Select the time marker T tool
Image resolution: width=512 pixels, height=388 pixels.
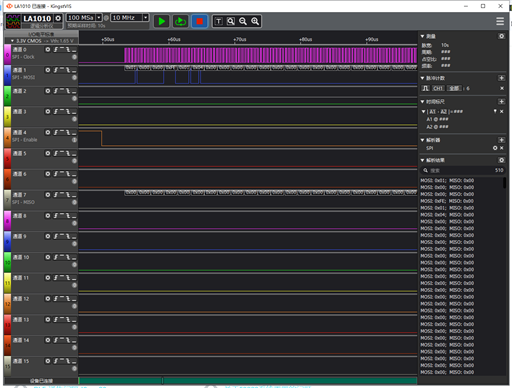coord(218,21)
